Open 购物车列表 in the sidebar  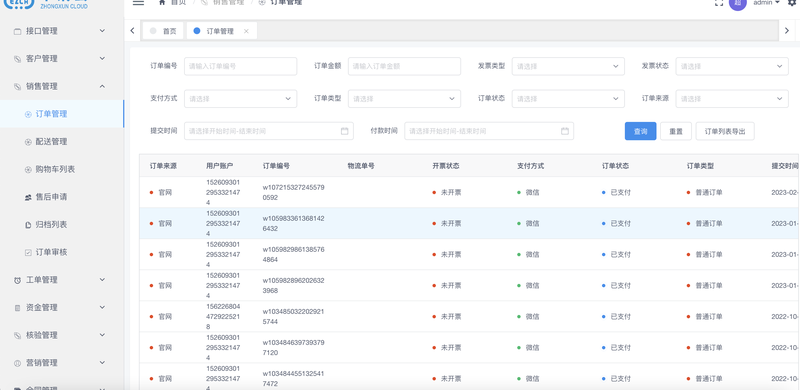point(55,169)
